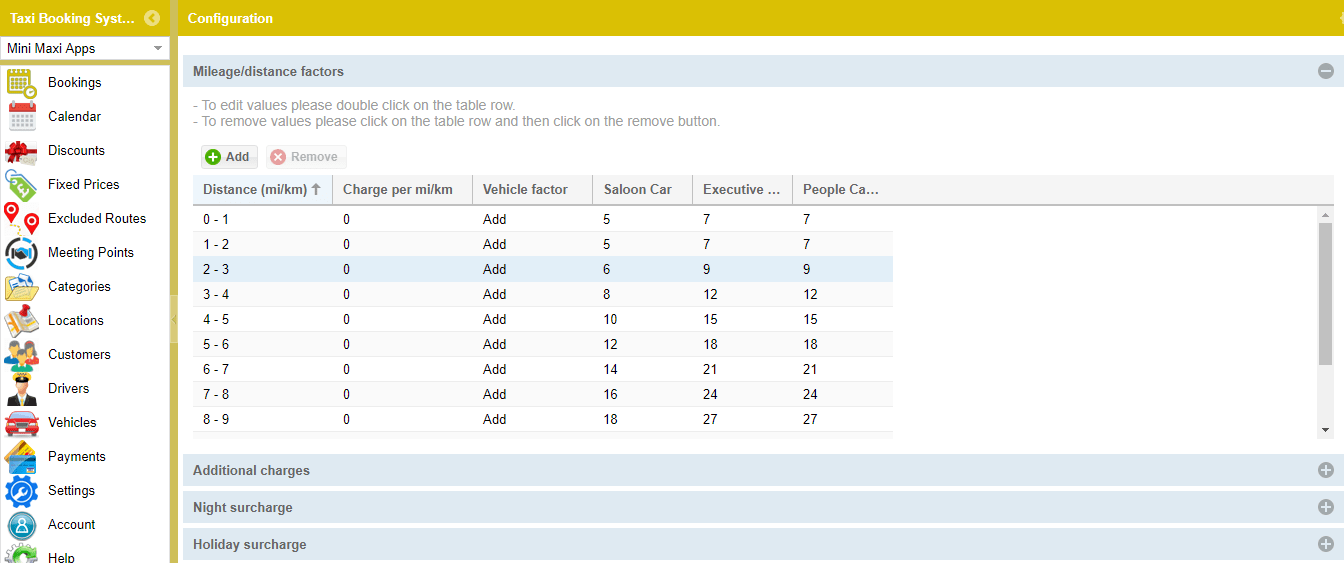Open the Bookings calendar-check icon

coord(22,83)
